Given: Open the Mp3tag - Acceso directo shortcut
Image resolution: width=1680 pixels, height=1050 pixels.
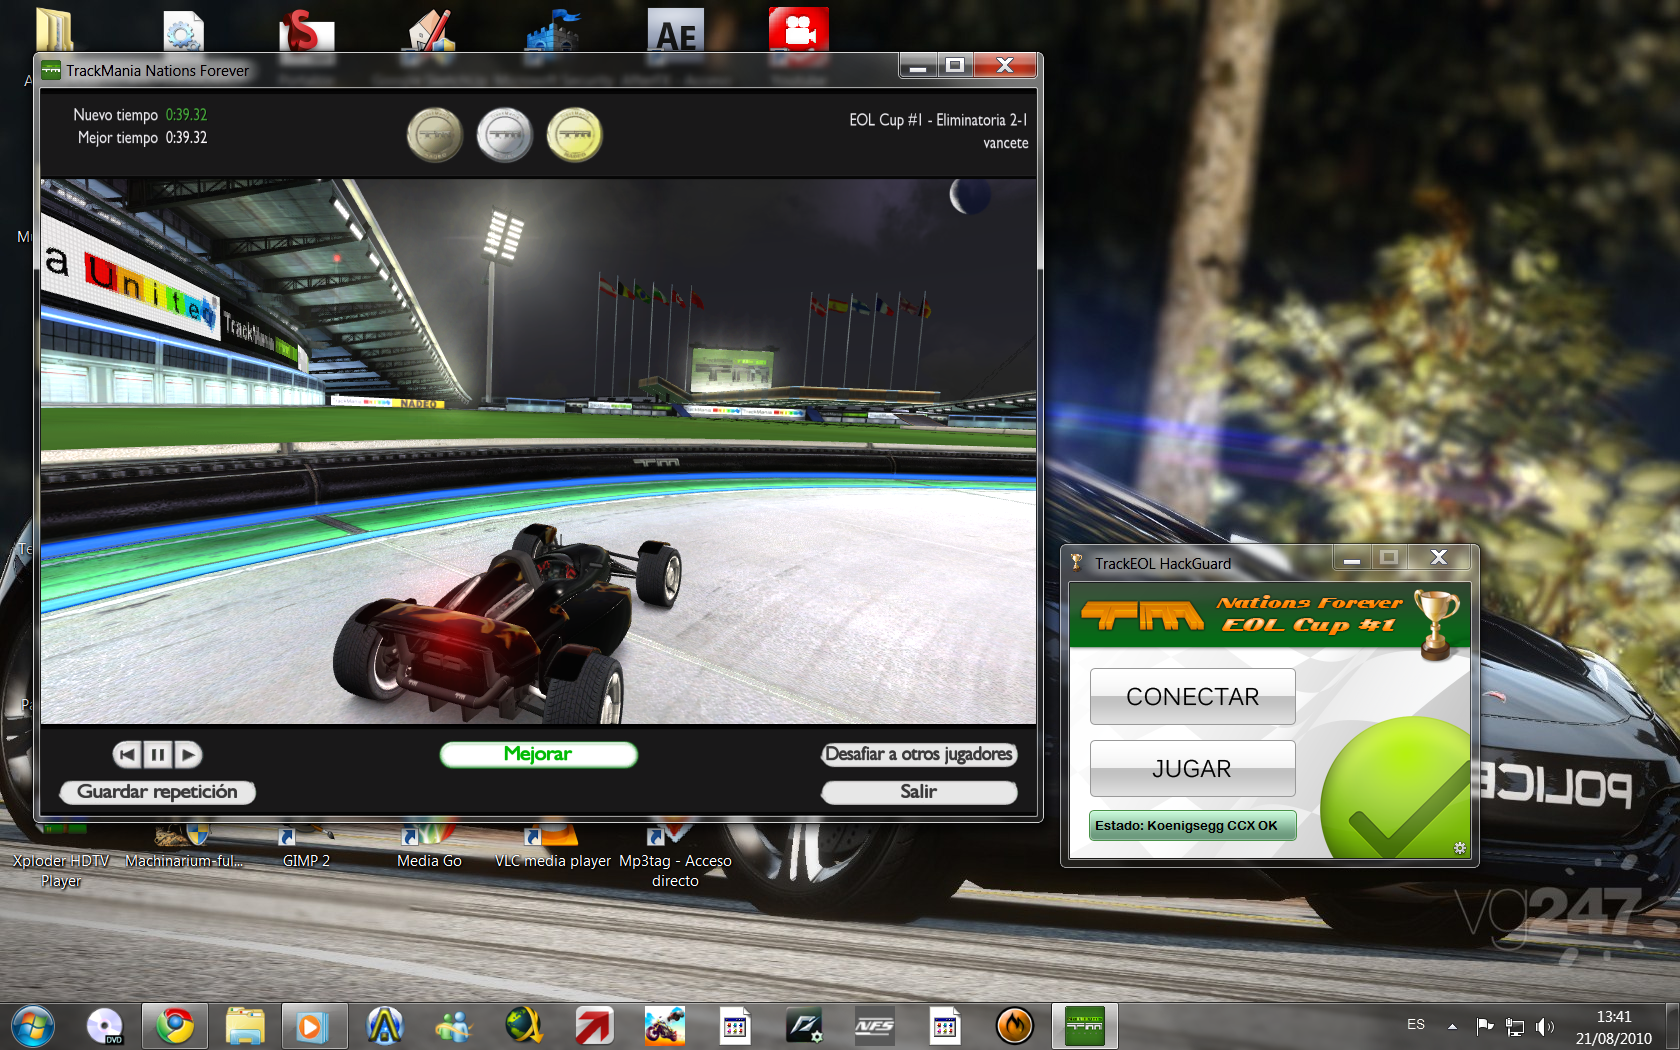Looking at the screenshot, I should [675, 855].
